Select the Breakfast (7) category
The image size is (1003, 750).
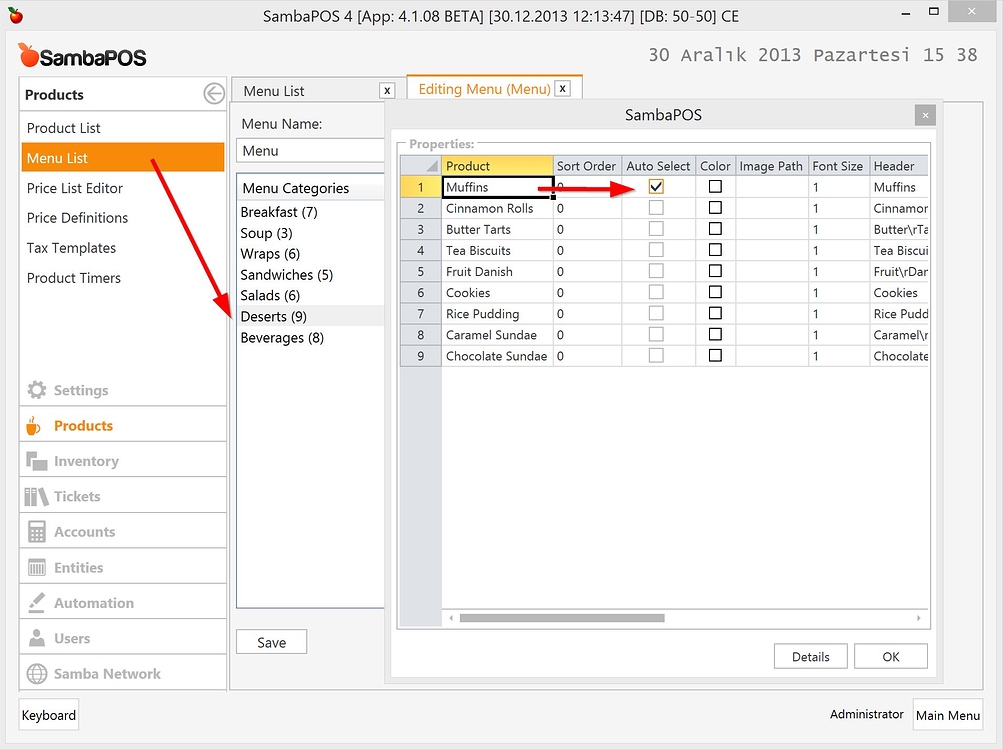(x=311, y=212)
